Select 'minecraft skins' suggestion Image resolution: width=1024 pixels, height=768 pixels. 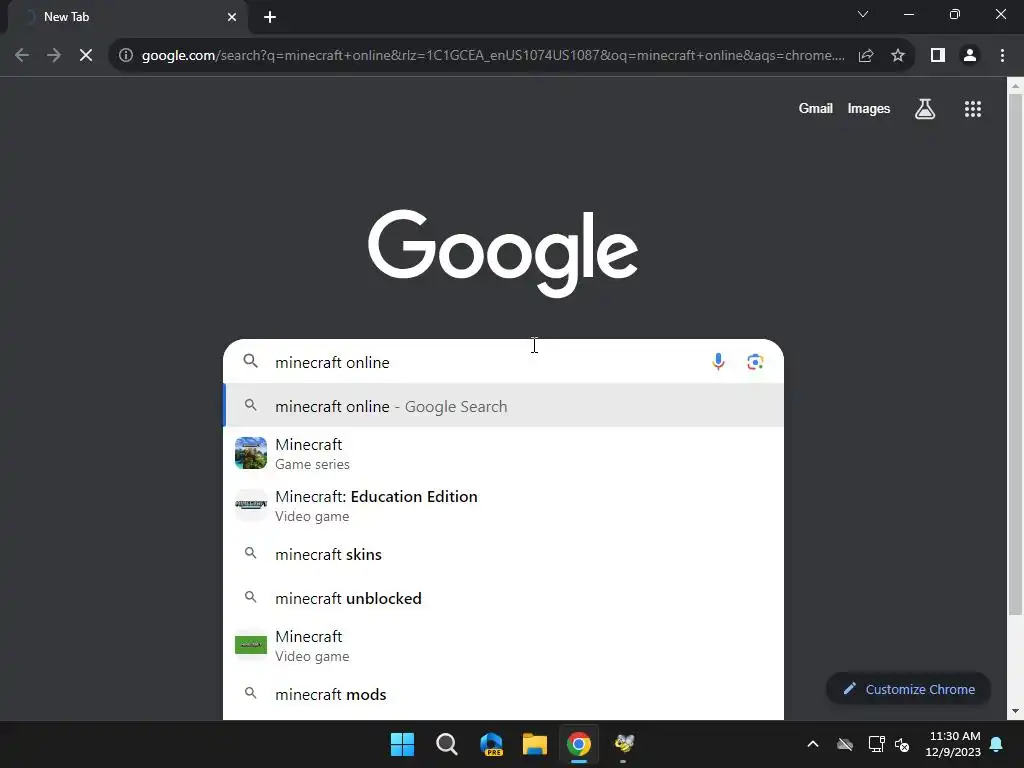(x=504, y=554)
